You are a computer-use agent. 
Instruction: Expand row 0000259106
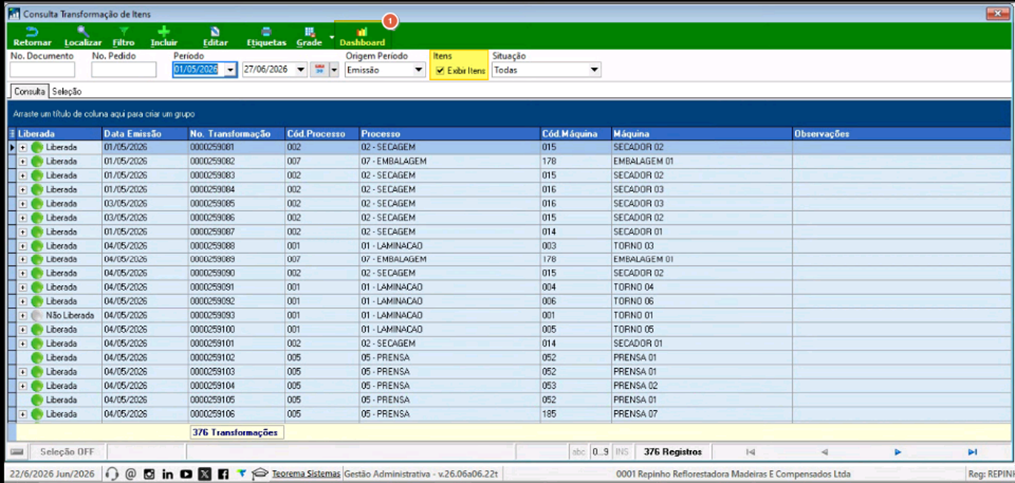point(23,414)
